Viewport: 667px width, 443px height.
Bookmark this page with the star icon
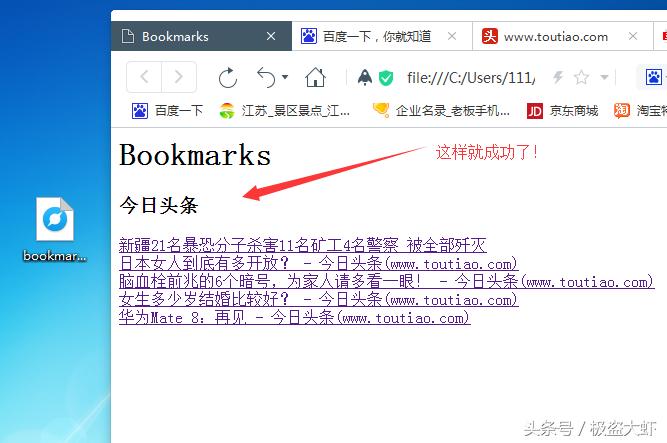point(581,77)
